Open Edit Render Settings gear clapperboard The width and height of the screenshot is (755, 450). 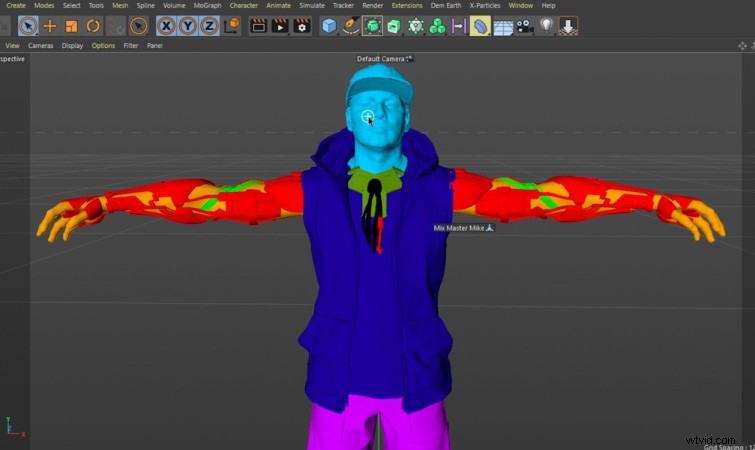point(302,26)
